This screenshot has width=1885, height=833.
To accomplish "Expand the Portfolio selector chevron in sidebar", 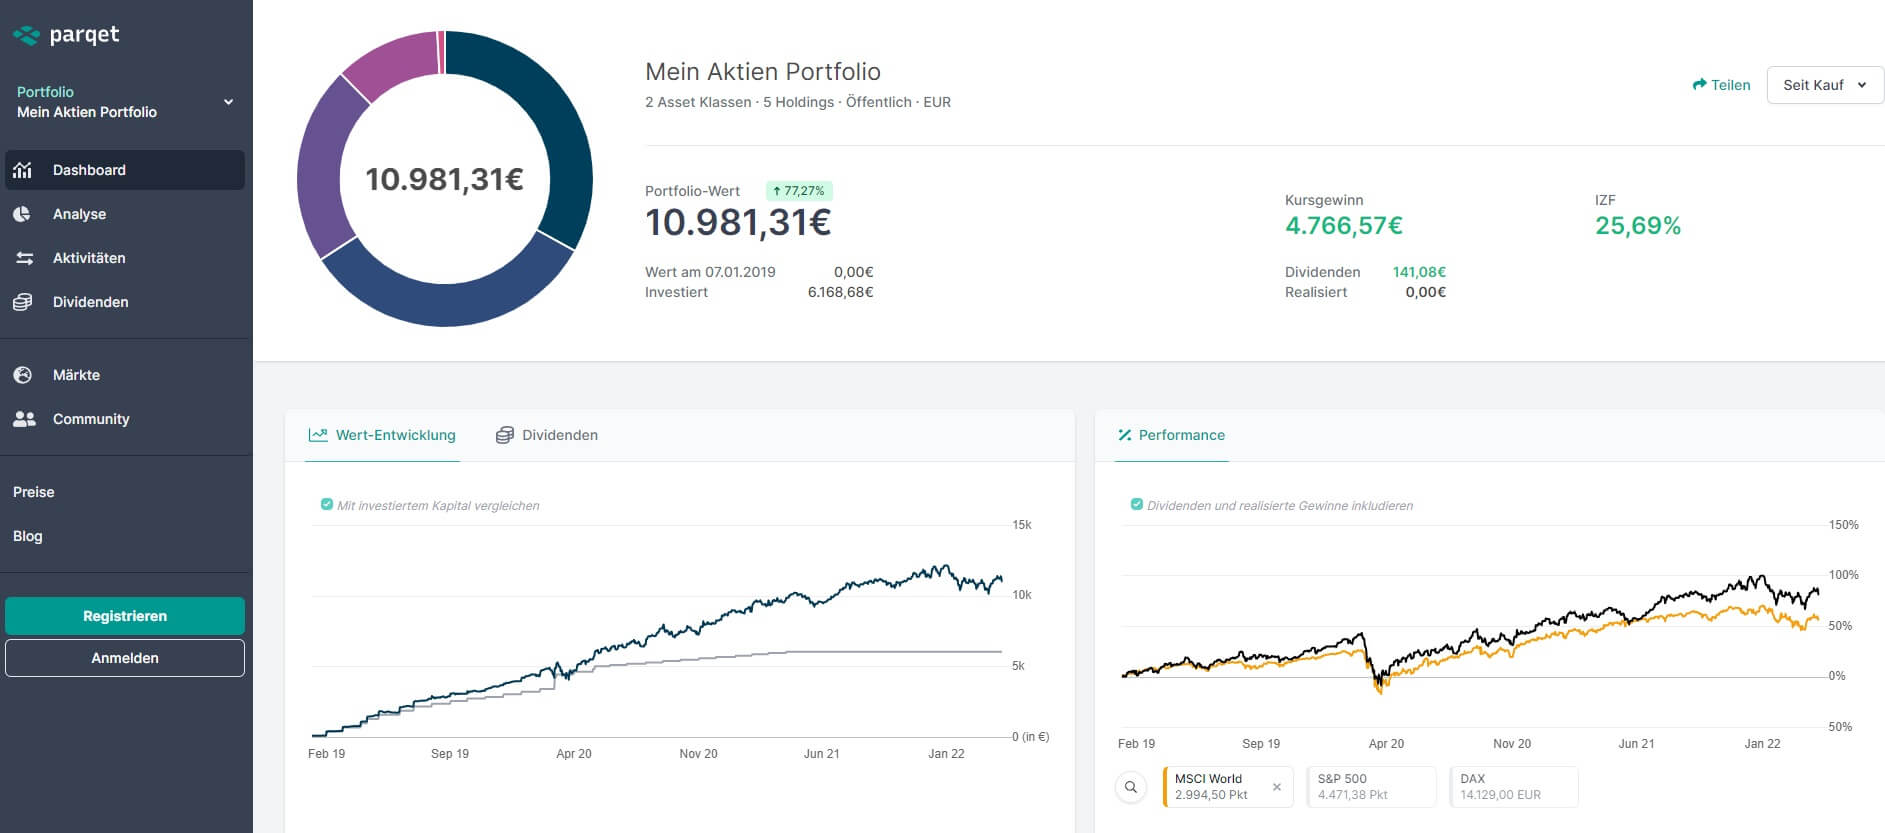I will (x=228, y=102).
